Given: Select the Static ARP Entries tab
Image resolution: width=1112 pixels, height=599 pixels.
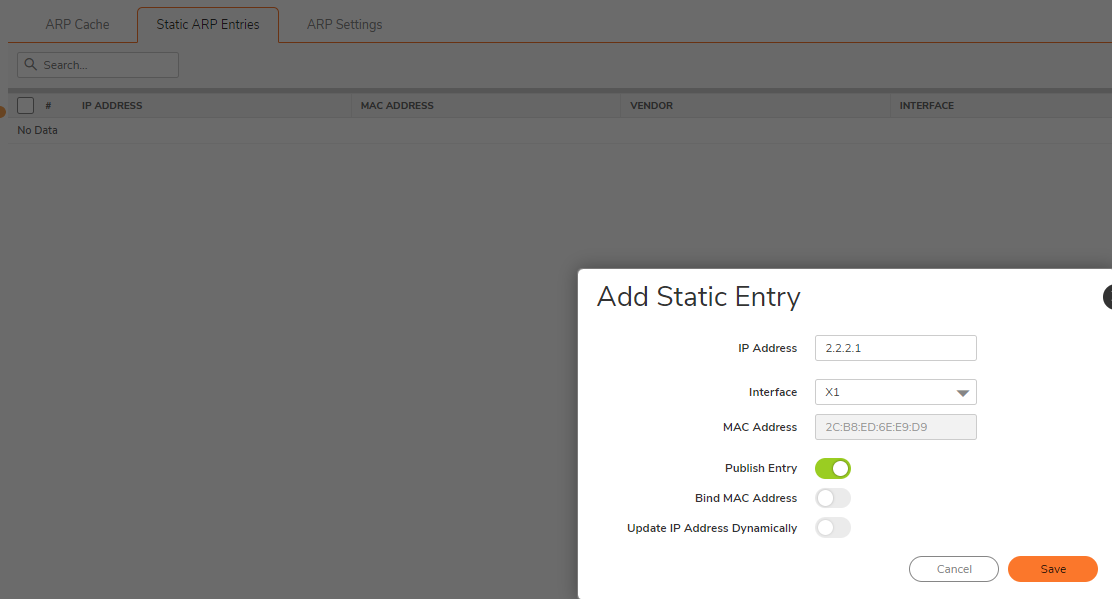Looking at the screenshot, I should click(x=208, y=25).
